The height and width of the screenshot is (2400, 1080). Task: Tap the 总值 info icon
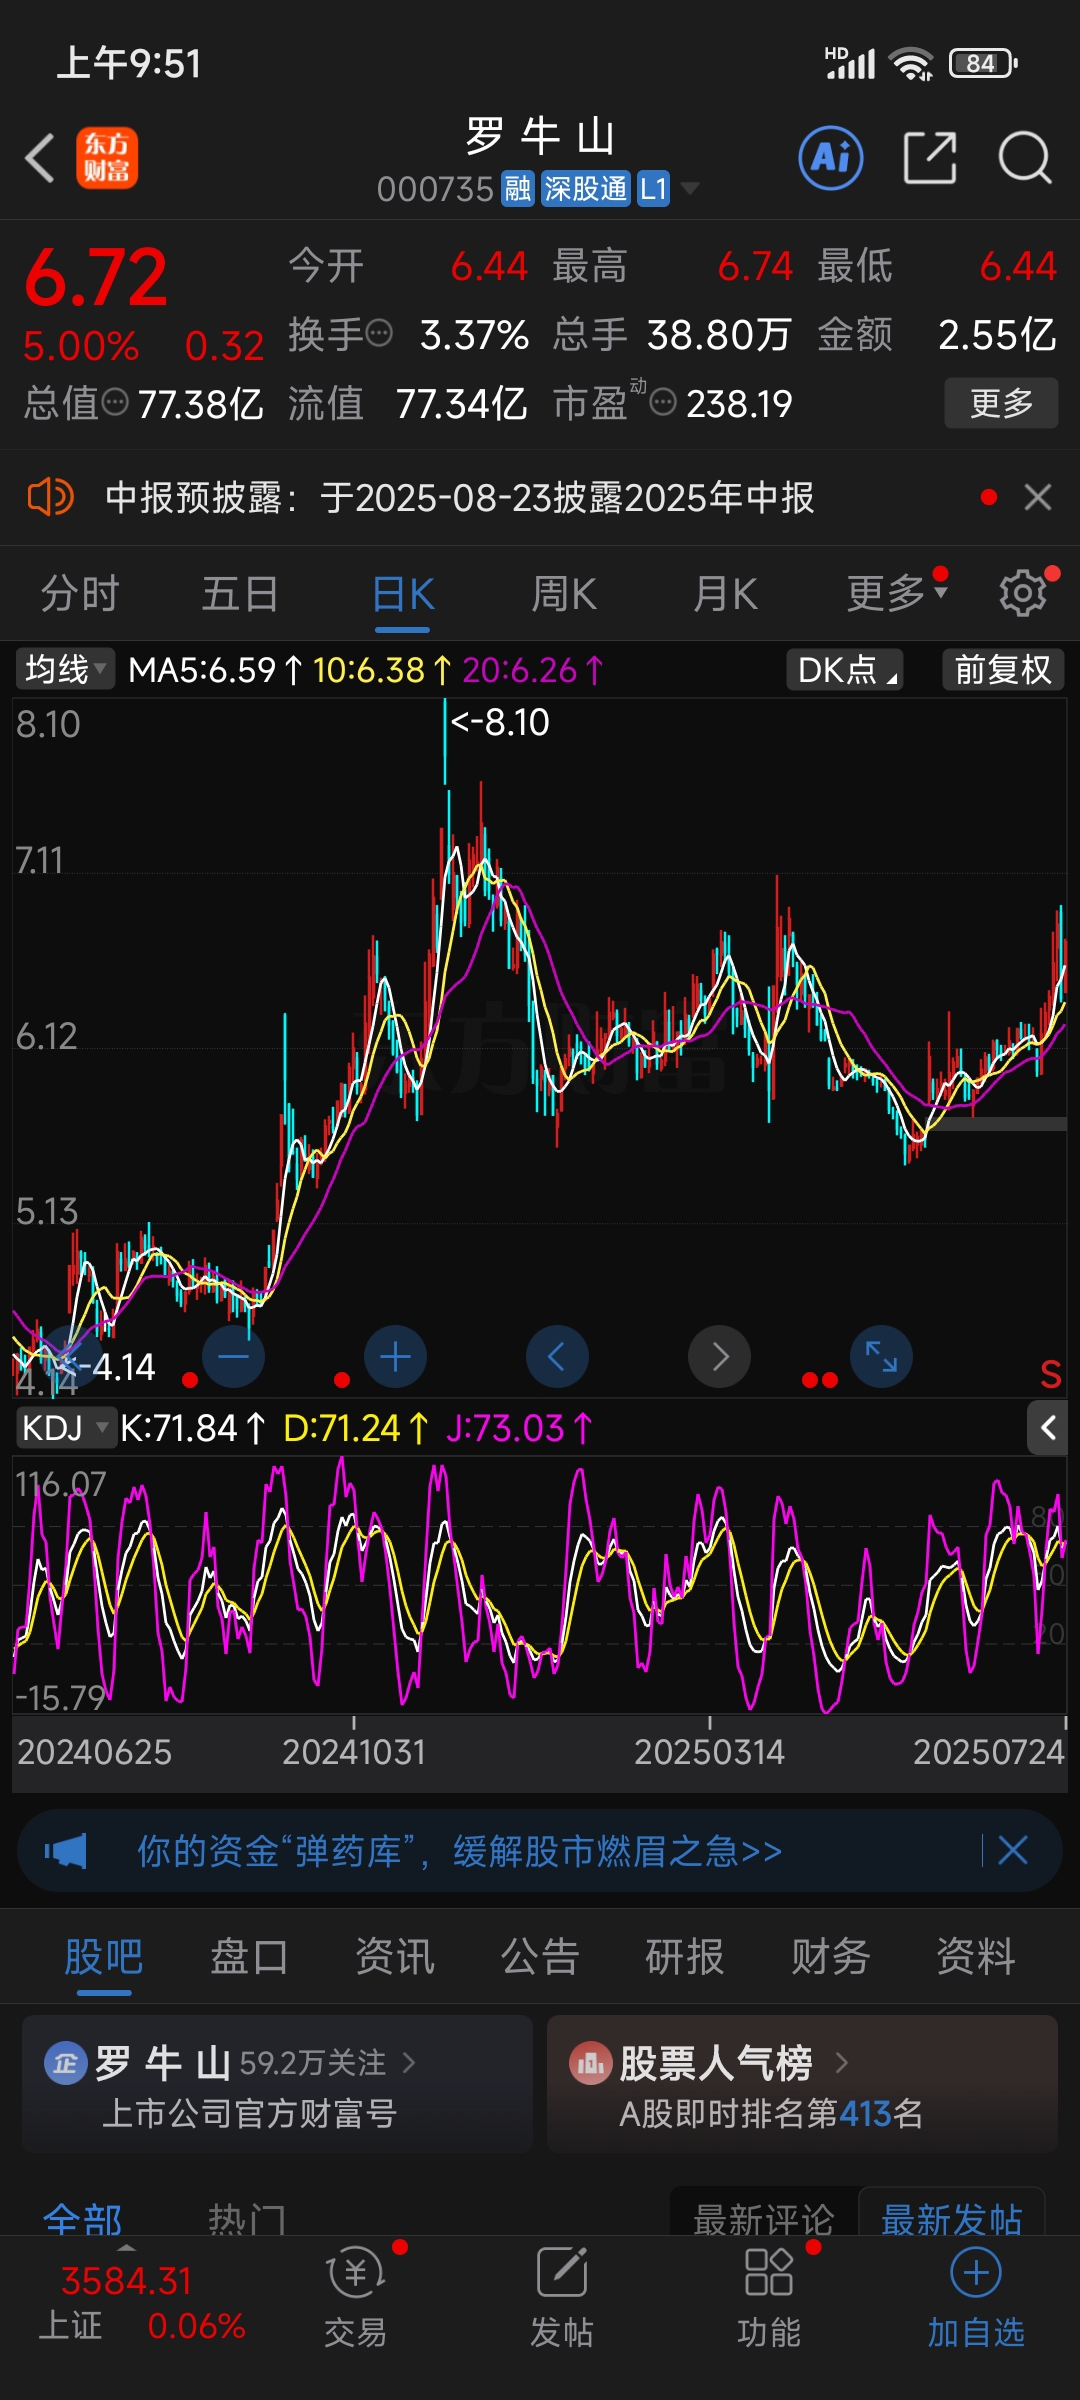coord(116,403)
